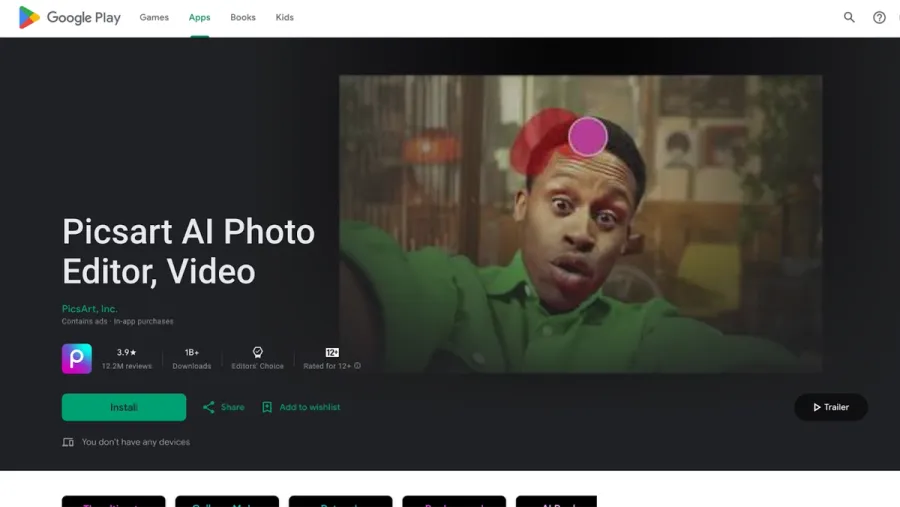This screenshot has width=900, height=507.
Task: Select the Apps tab
Action: pos(199,17)
